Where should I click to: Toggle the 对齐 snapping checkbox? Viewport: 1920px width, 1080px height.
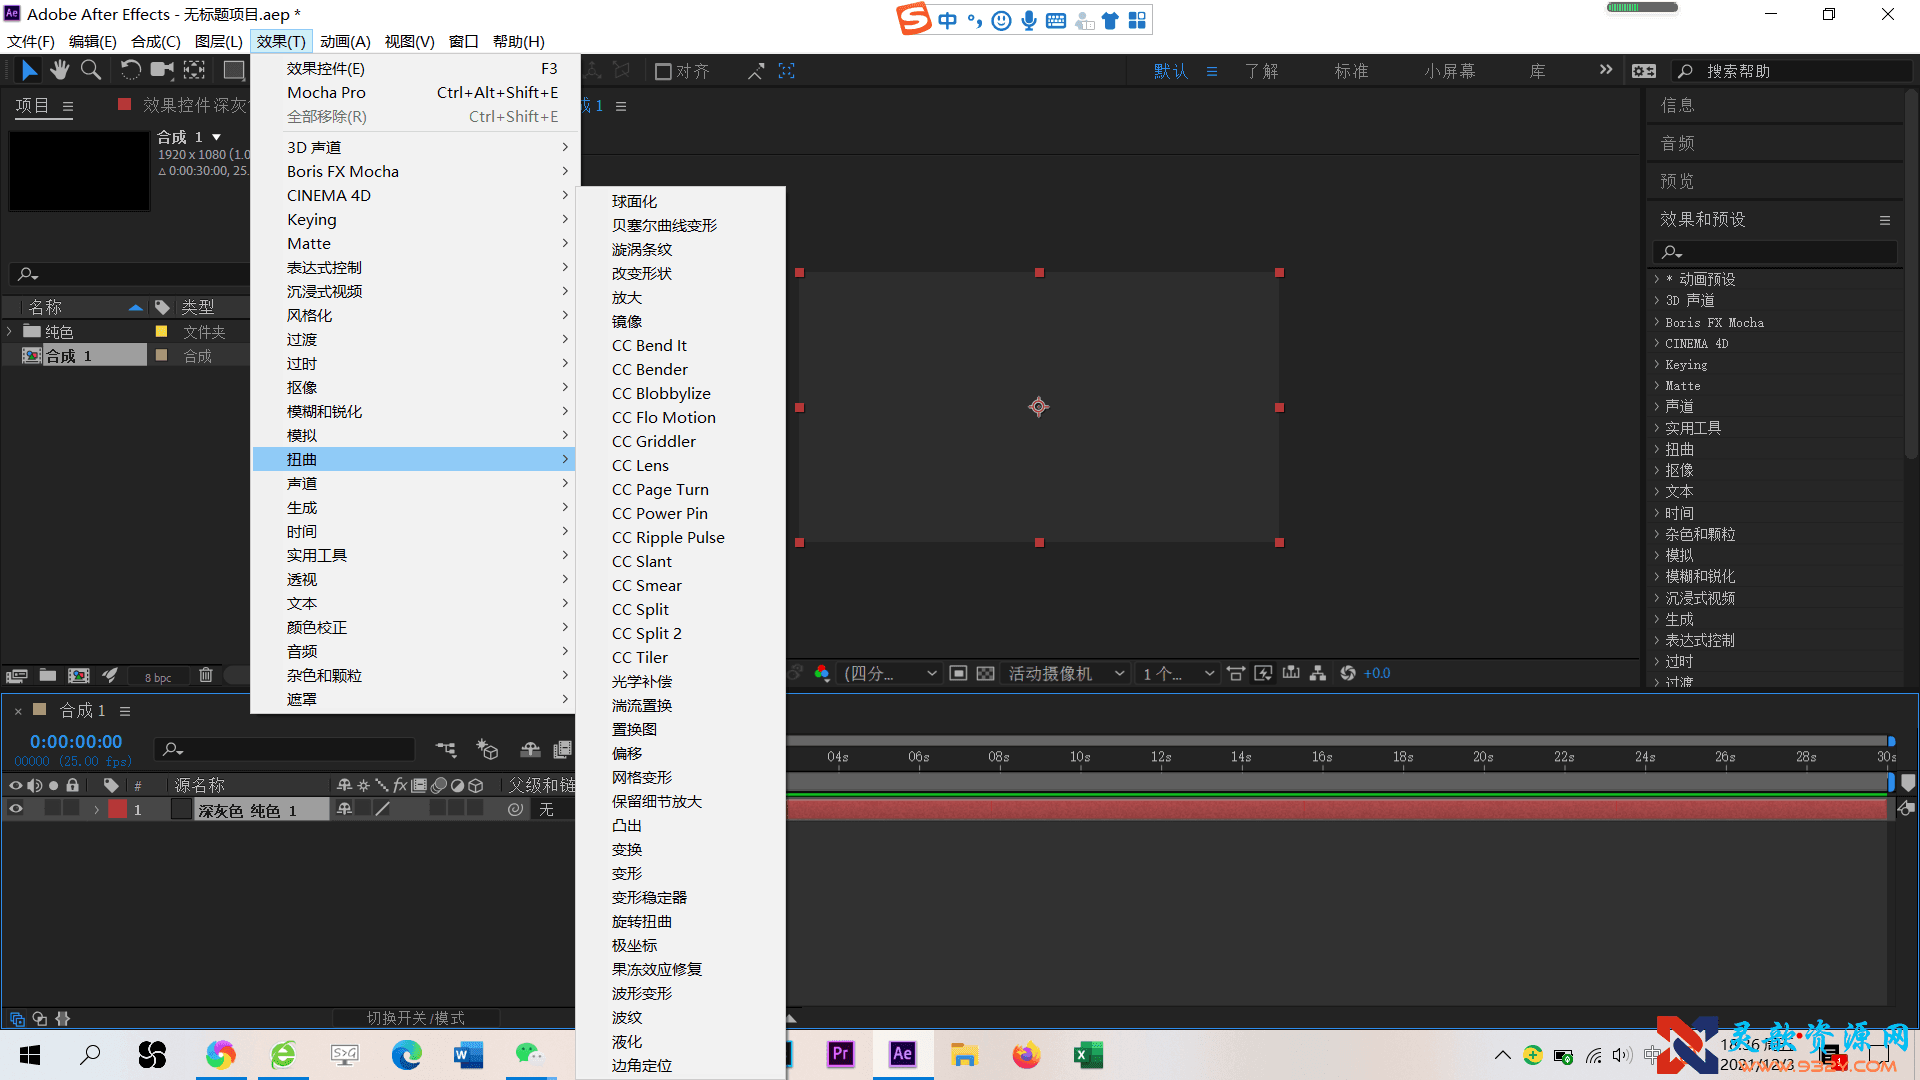click(x=663, y=71)
